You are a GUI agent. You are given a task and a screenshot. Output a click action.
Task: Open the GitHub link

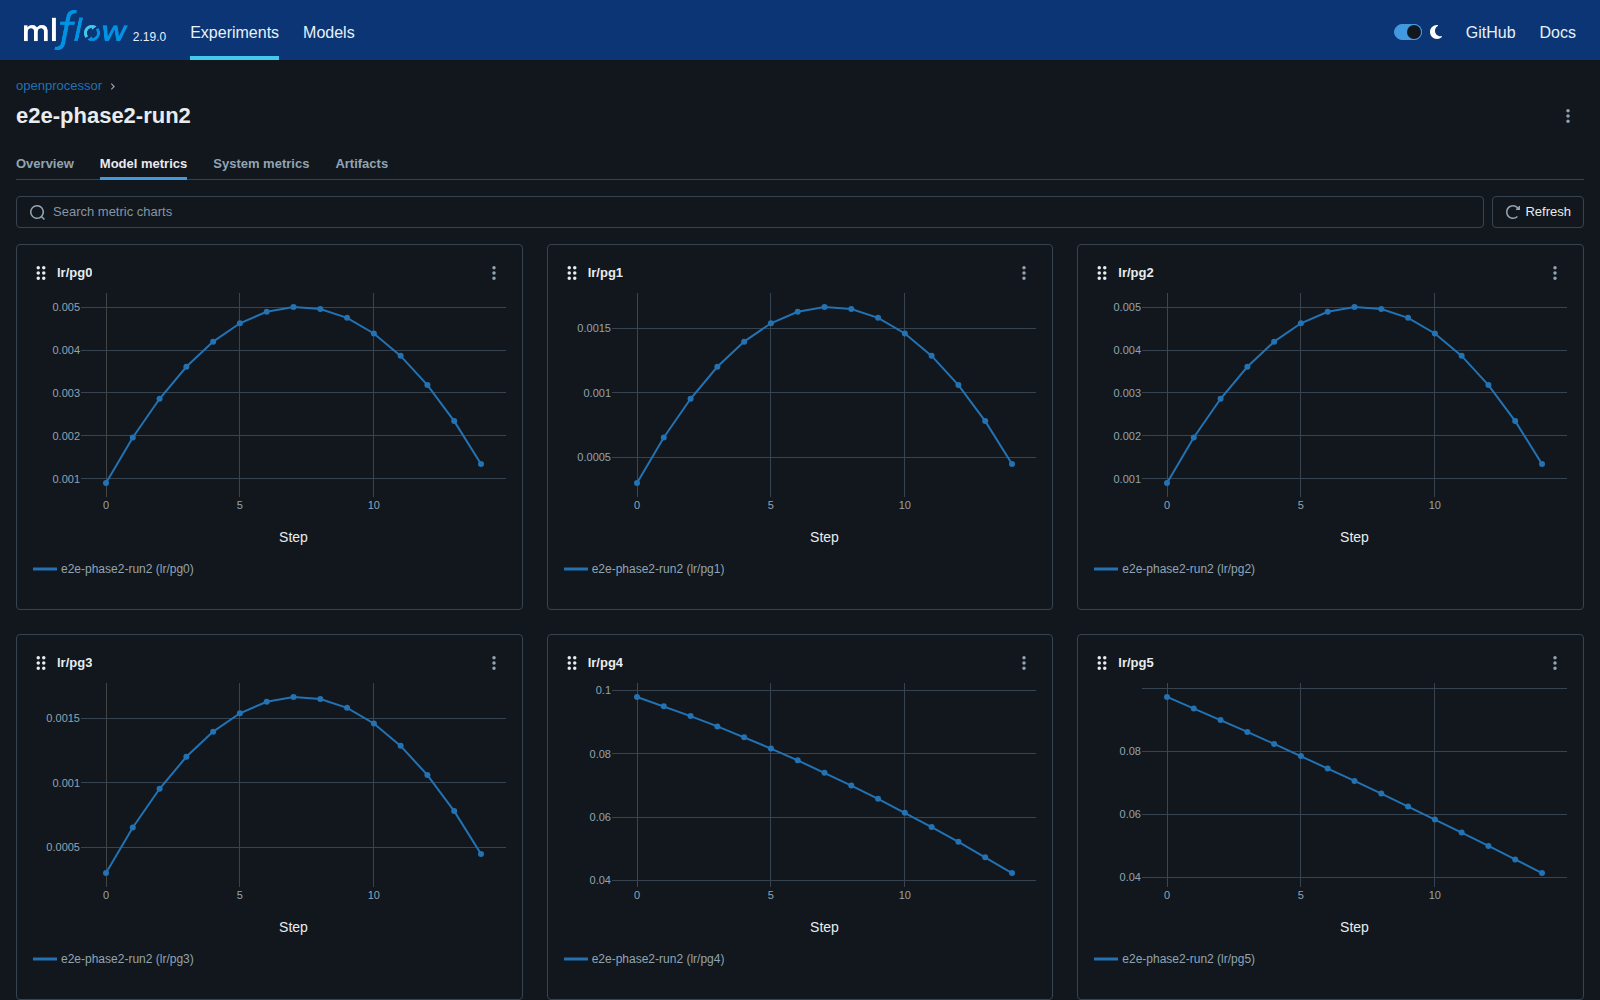[1490, 32]
